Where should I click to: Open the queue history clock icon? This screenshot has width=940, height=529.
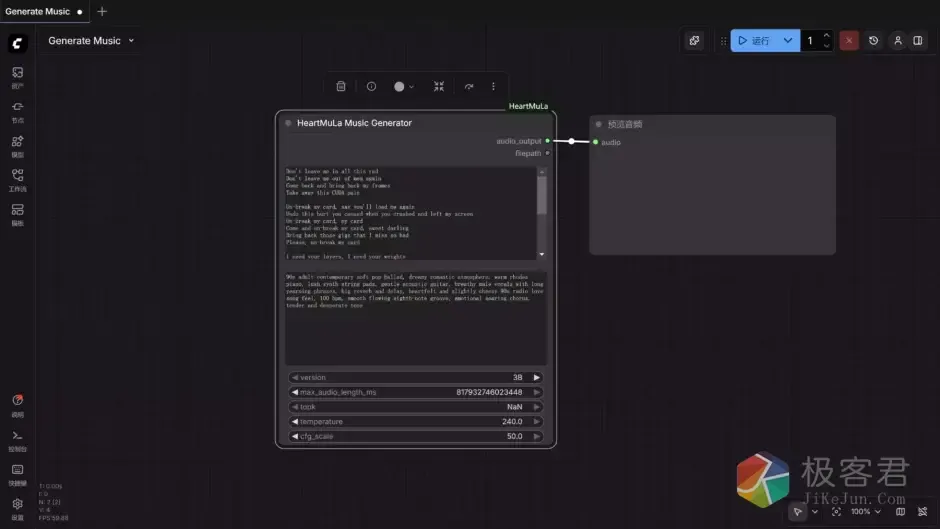click(873, 41)
